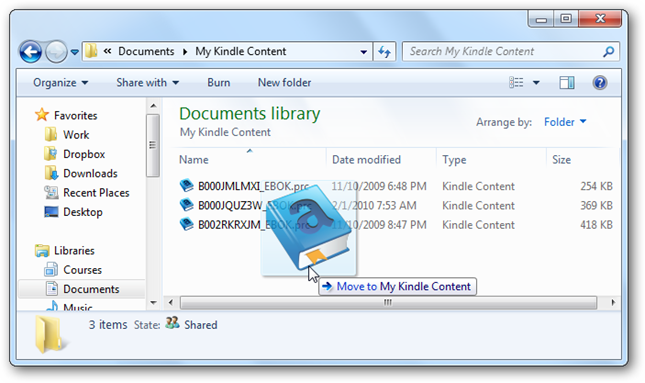
Task: Click the 11/10/2009 6:48 PM date cell
Action: tap(379, 186)
